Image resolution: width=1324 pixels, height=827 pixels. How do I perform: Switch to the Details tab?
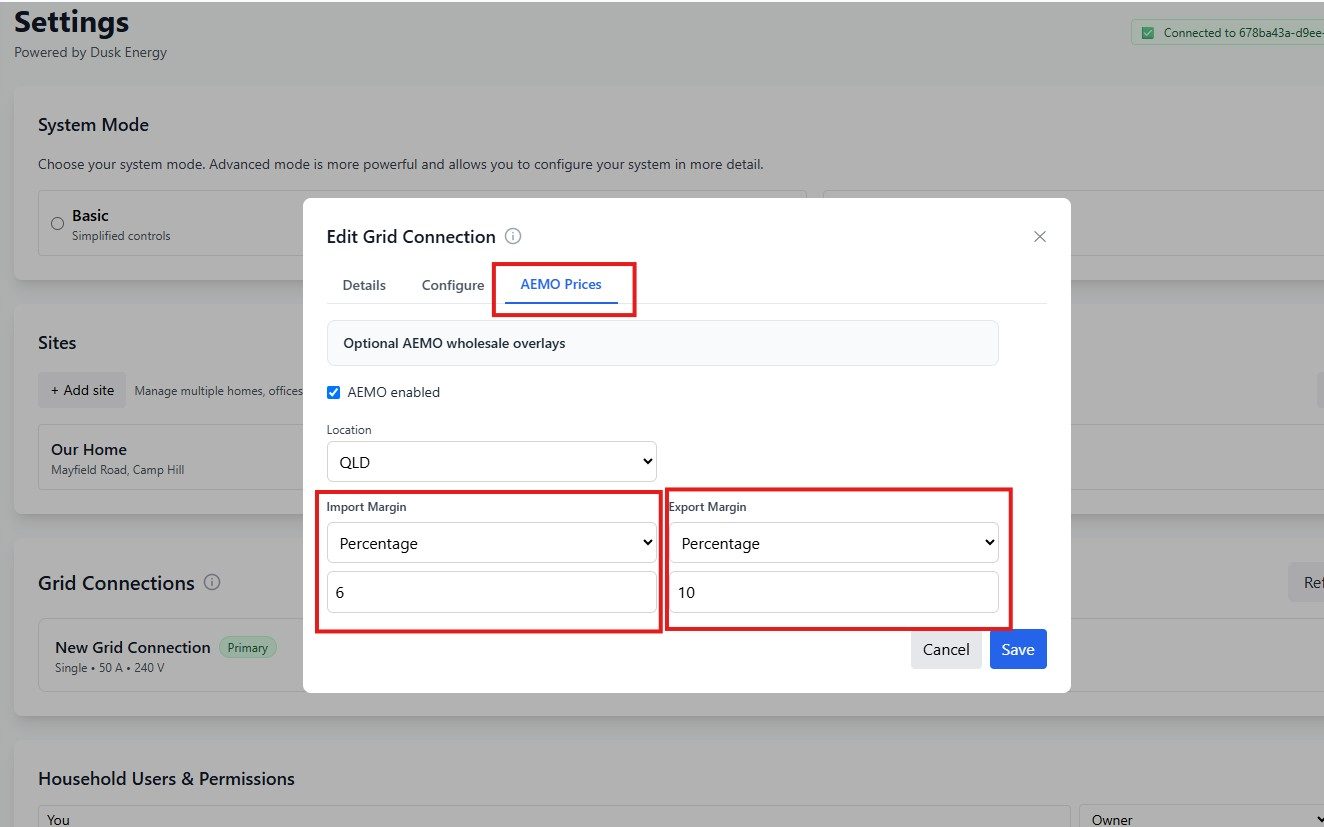tap(364, 285)
